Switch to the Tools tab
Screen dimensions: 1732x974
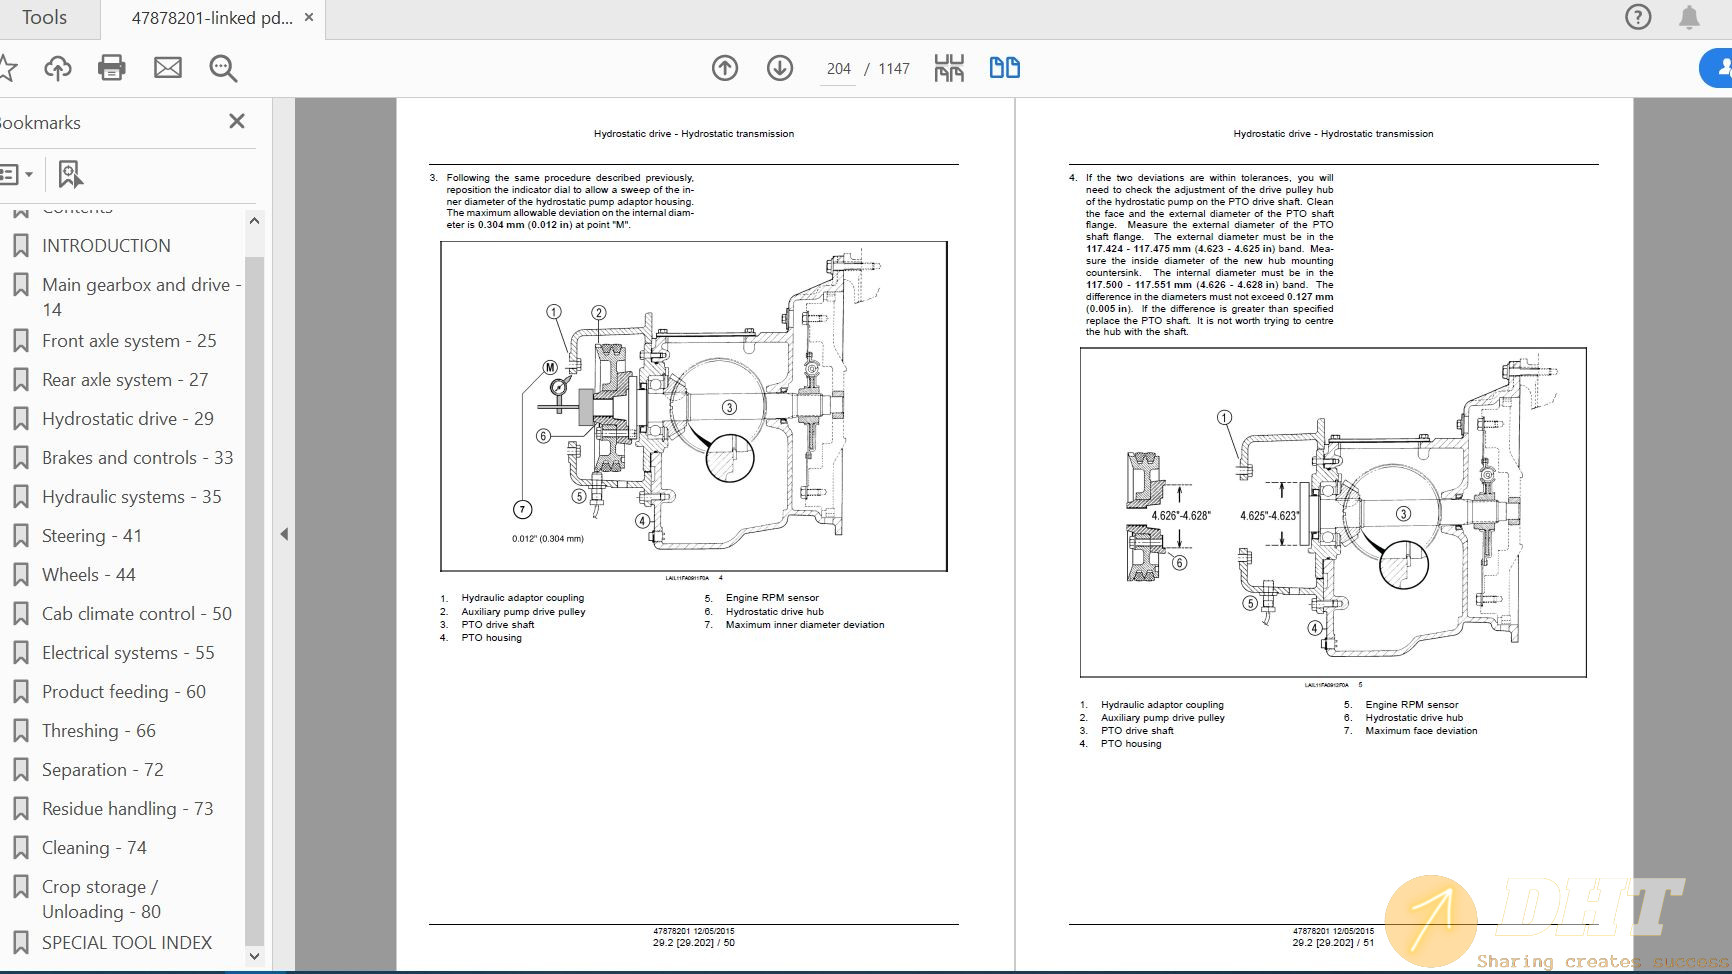(x=47, y=17)
